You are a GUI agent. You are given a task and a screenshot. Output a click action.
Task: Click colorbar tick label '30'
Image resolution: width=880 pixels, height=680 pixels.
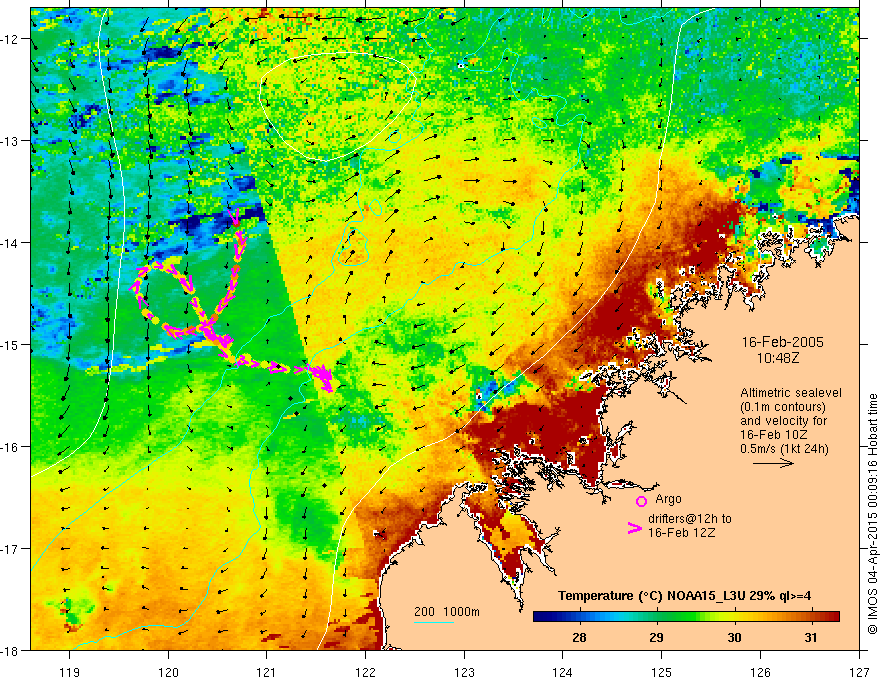click(734, 637)
